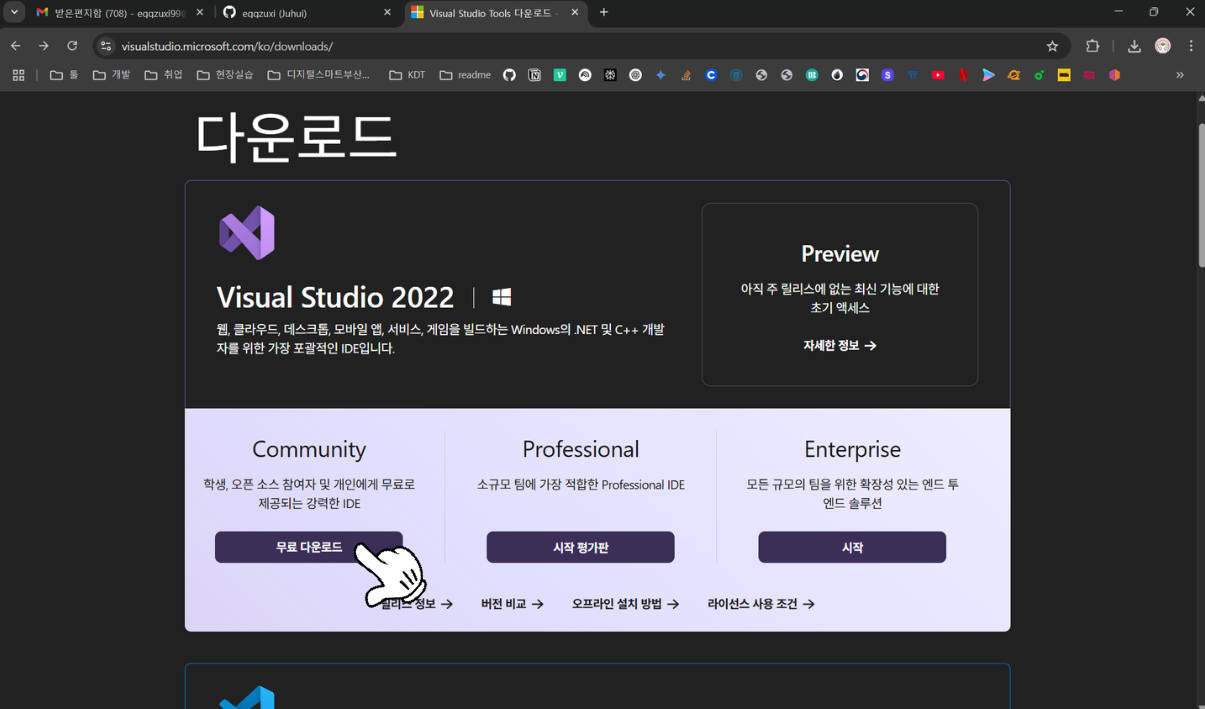1205x709 pixels.
Task: Open the GitHub bookmark icon
Action: click(511, 74)
